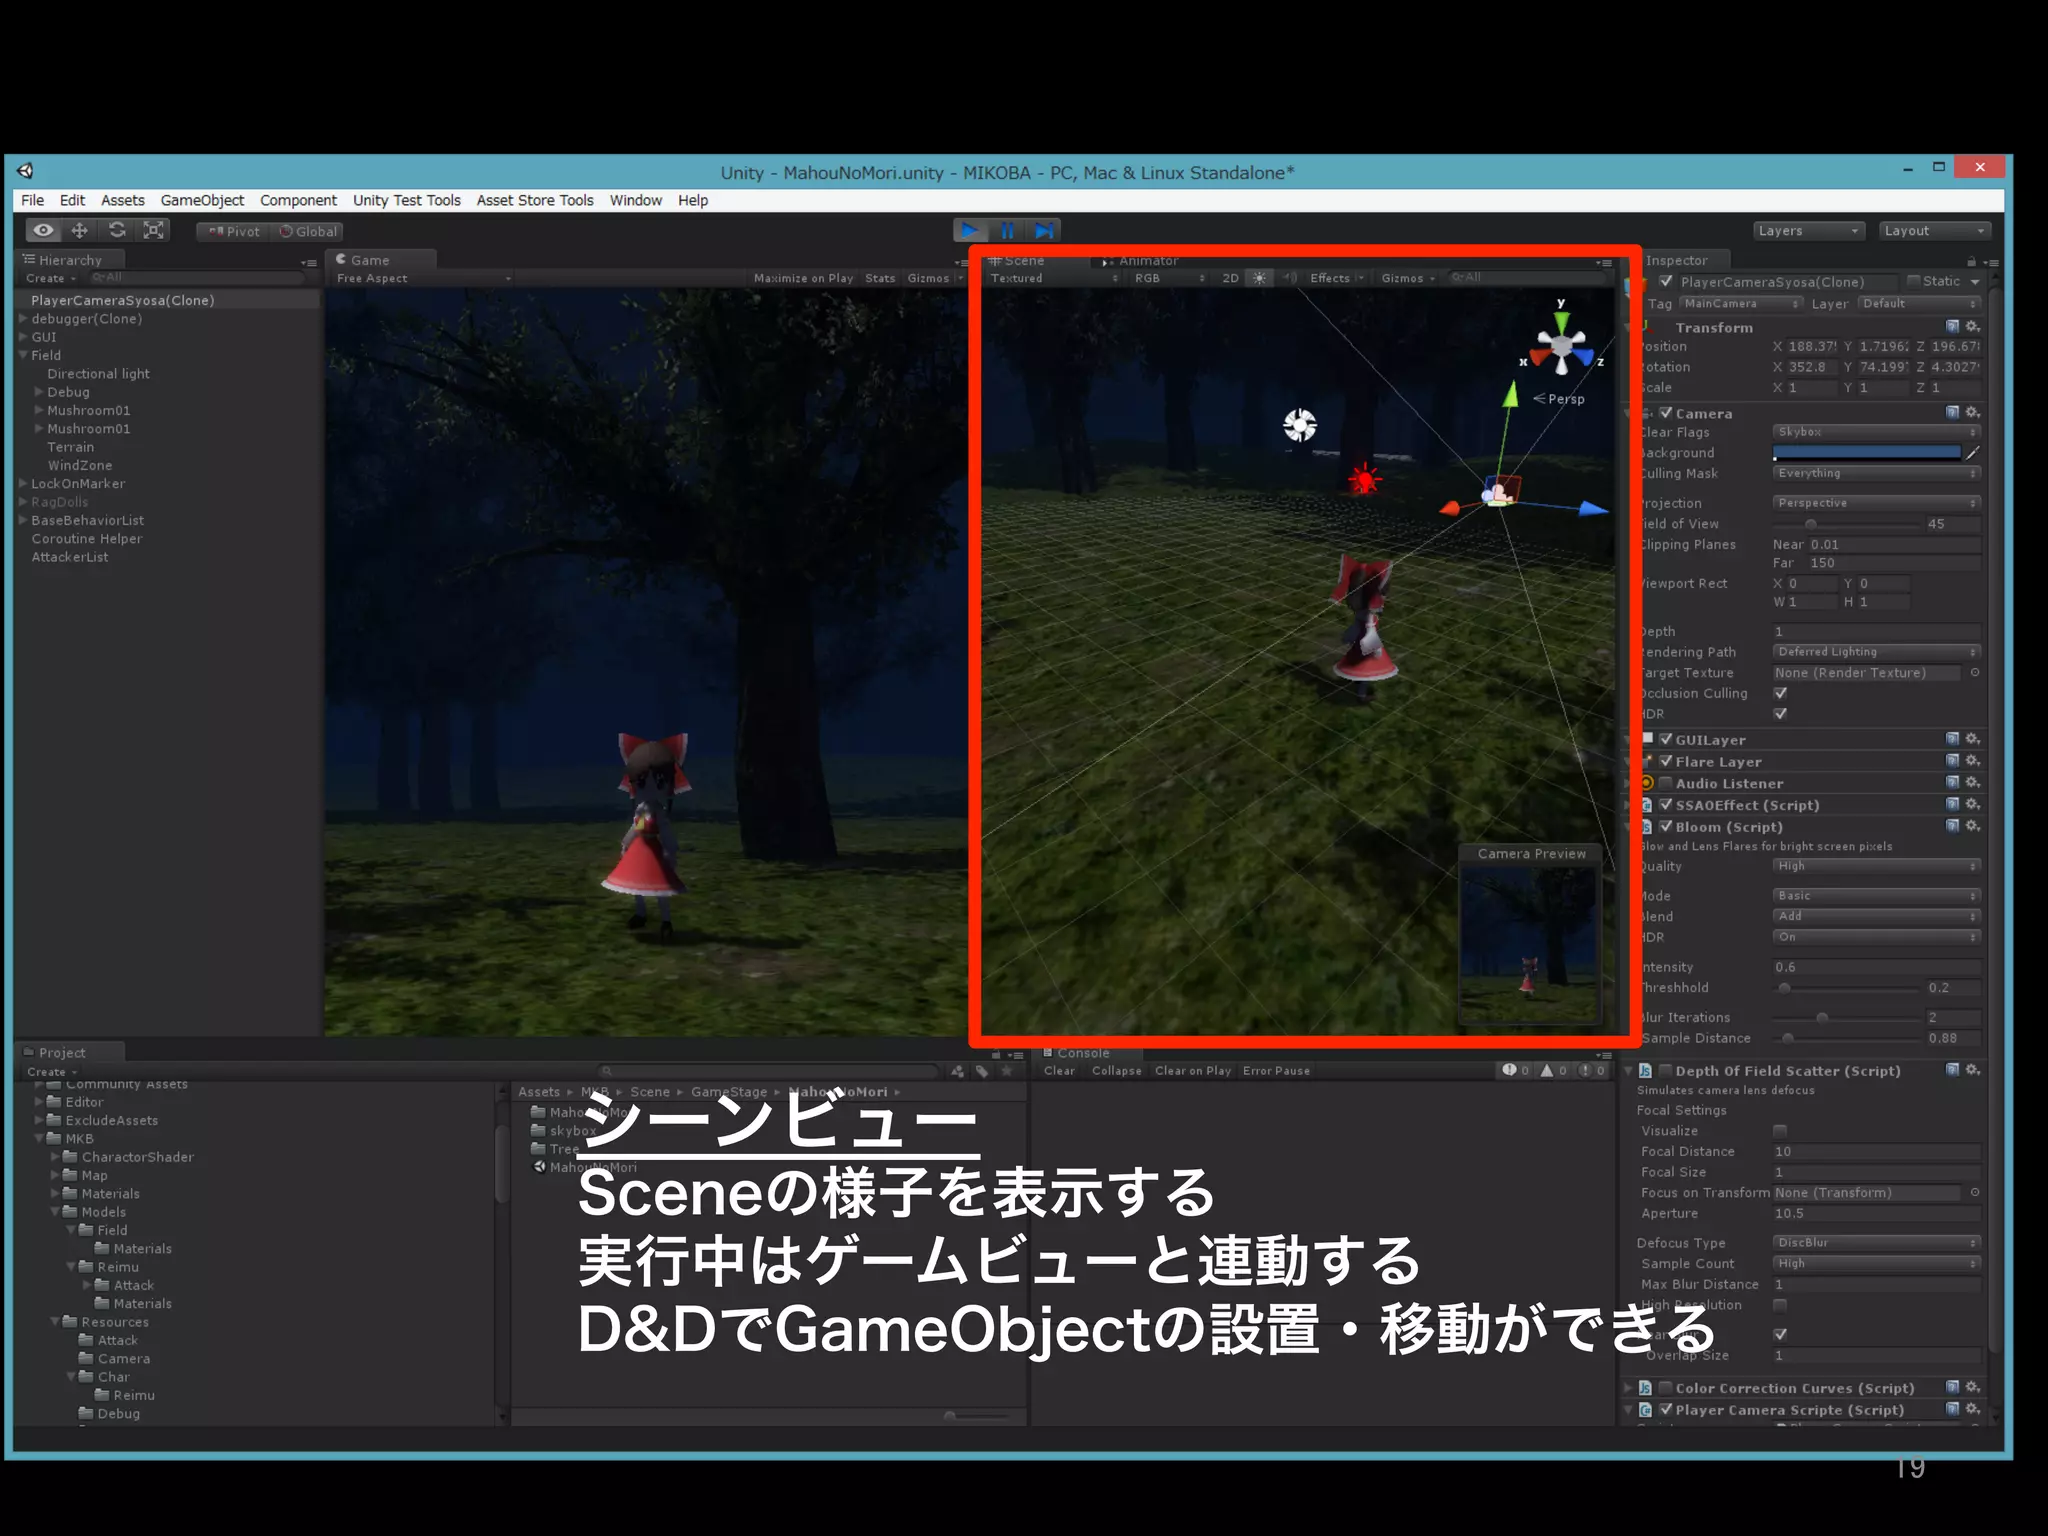
Task: Select the Scale tool
Action: (153, 230)
